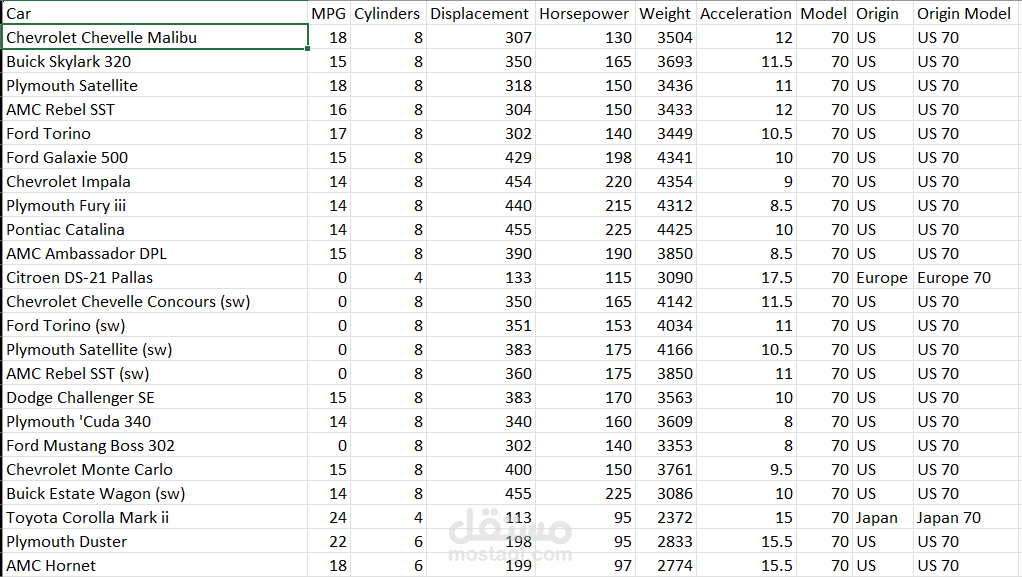
Task: Click MPG value 22 for Plymouth Duster
Action: pyautogui.click(x=329, y=541)
